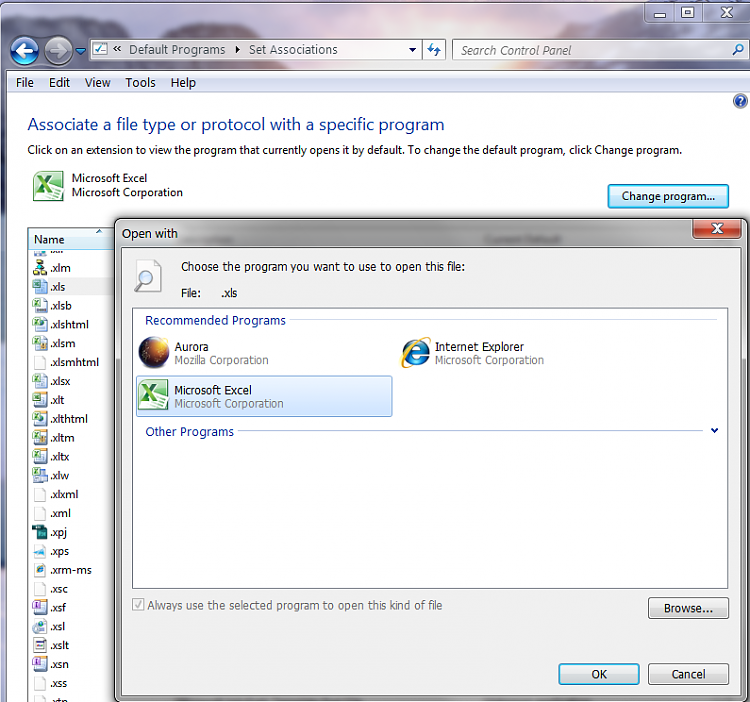Select the .xlsb file type icon
Screen dimensions: 750x702
point(40,306)
